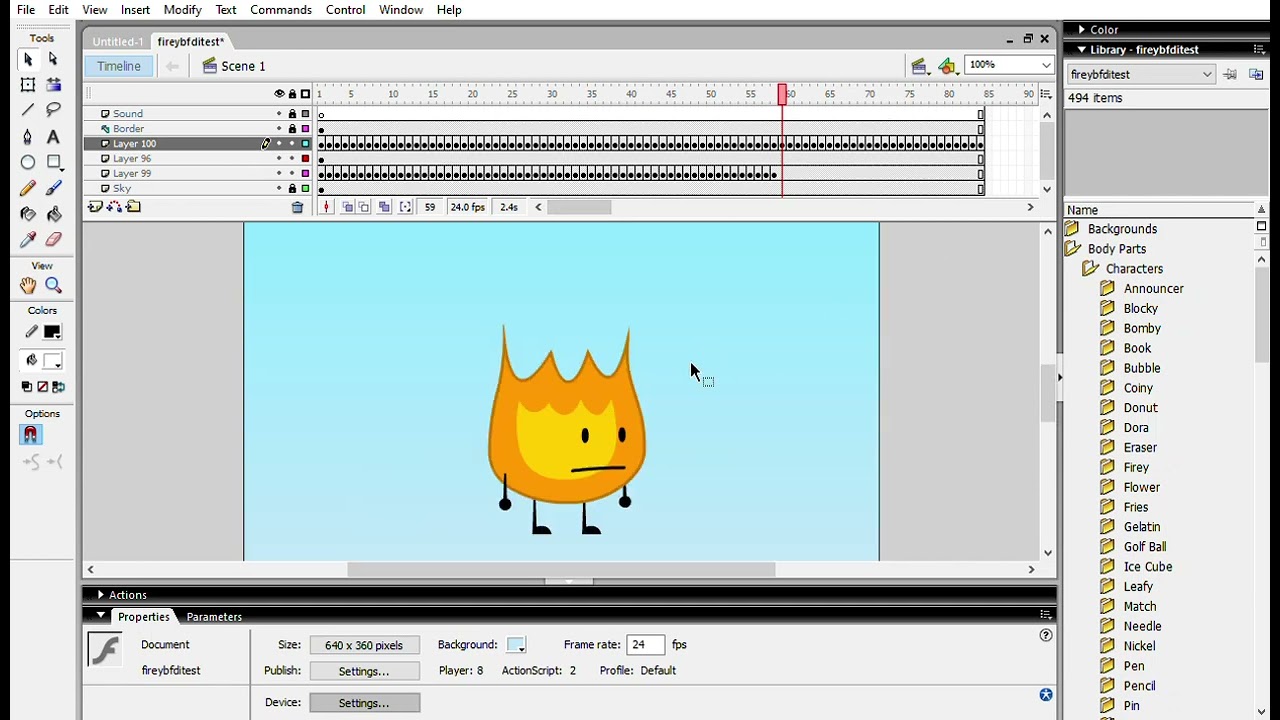Image resolution: width=1280 pixels, height=720 pixels.
Task: Switch to the Zoom magnifier tool
Action: (x=53, y=286)
